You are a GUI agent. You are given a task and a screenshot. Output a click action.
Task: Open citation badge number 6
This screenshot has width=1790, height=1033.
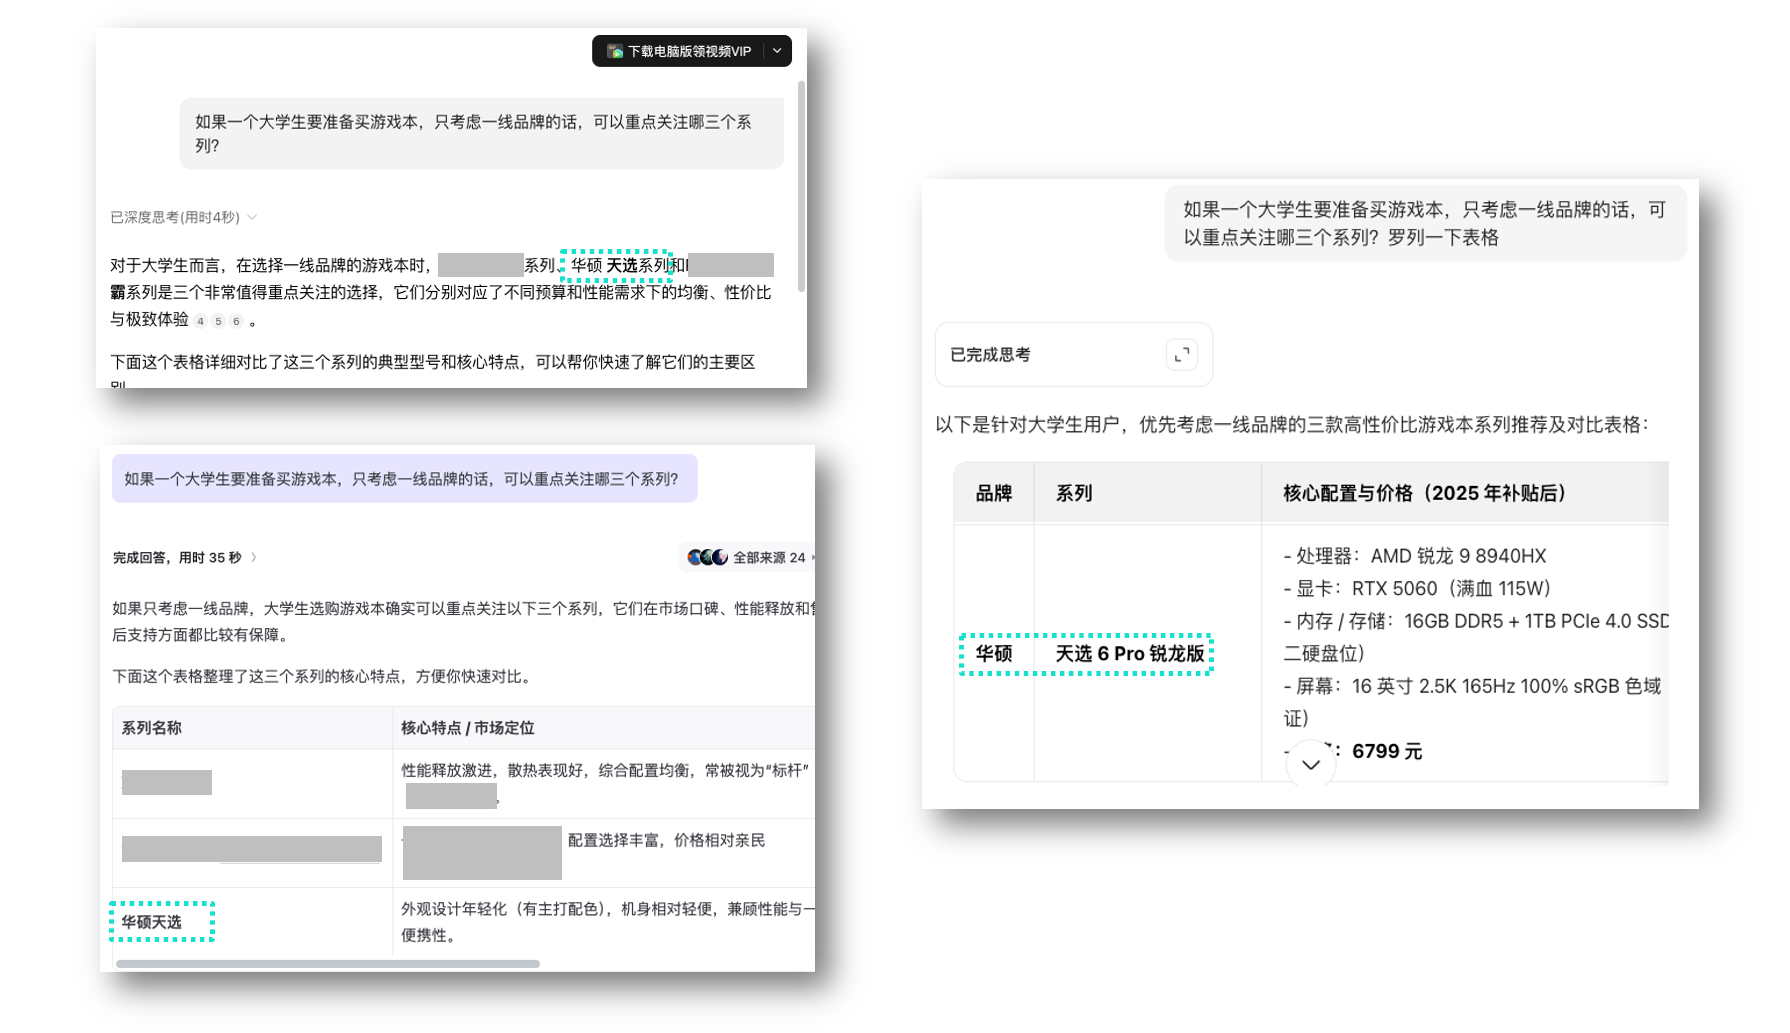pos(236,321)
